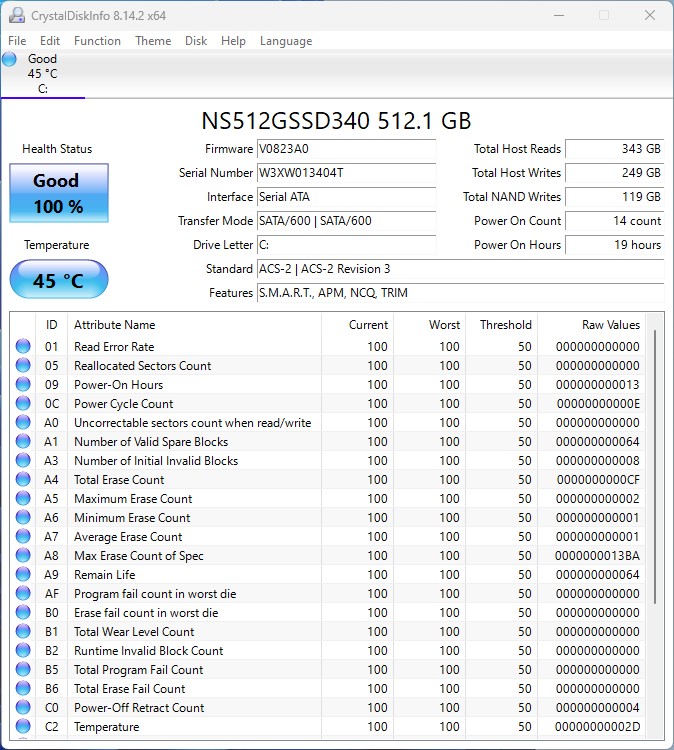The width and height of the screenshot is (674, 750).
Task: Click the status orb for Max Erase Count of Spec
Action: (23, 555)
